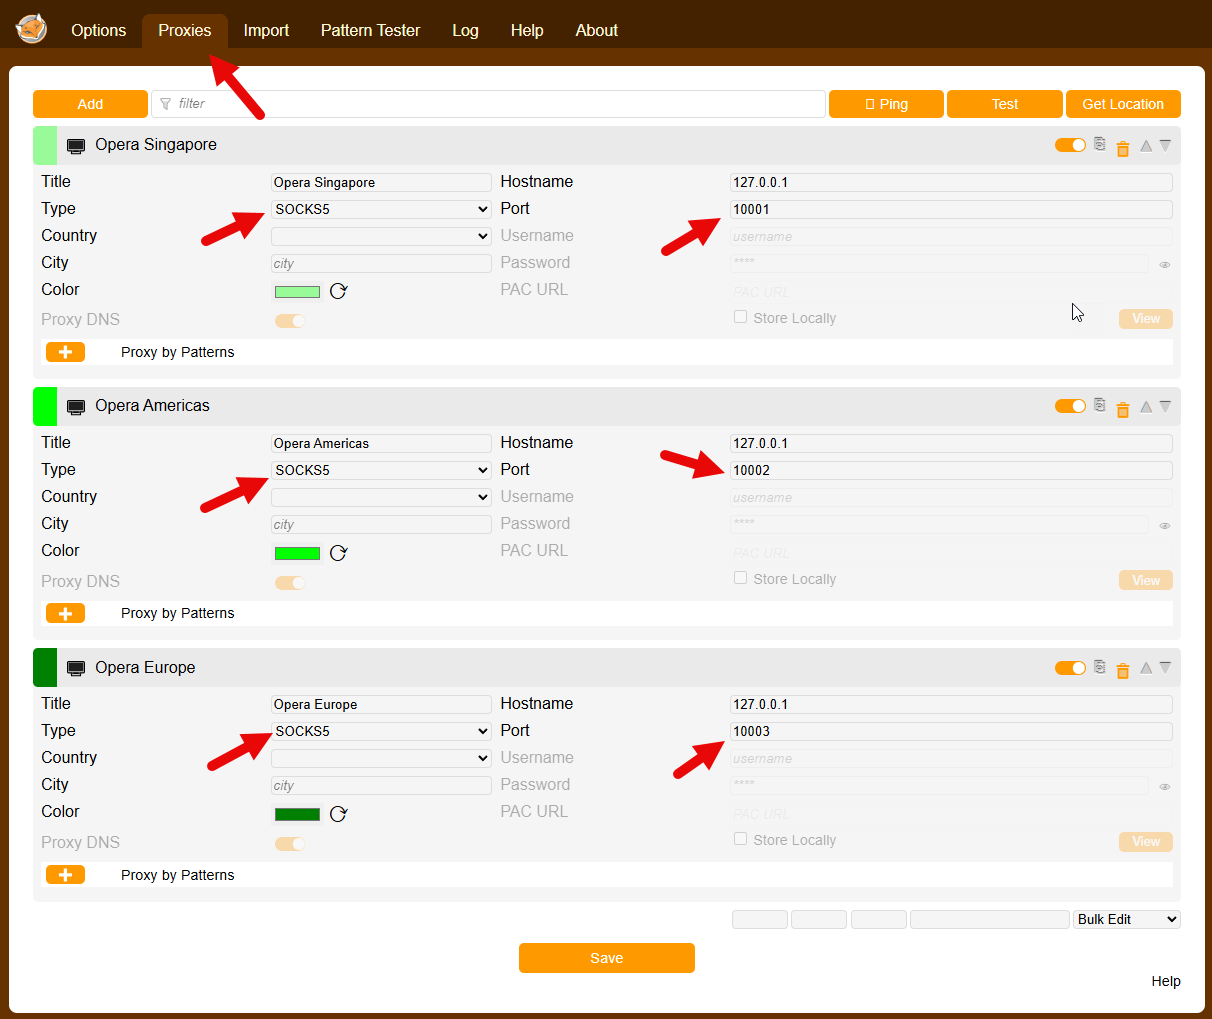The width and height of the screenshot is (1212, 1019).
Task: Open the Import tab
Action: 266,30
